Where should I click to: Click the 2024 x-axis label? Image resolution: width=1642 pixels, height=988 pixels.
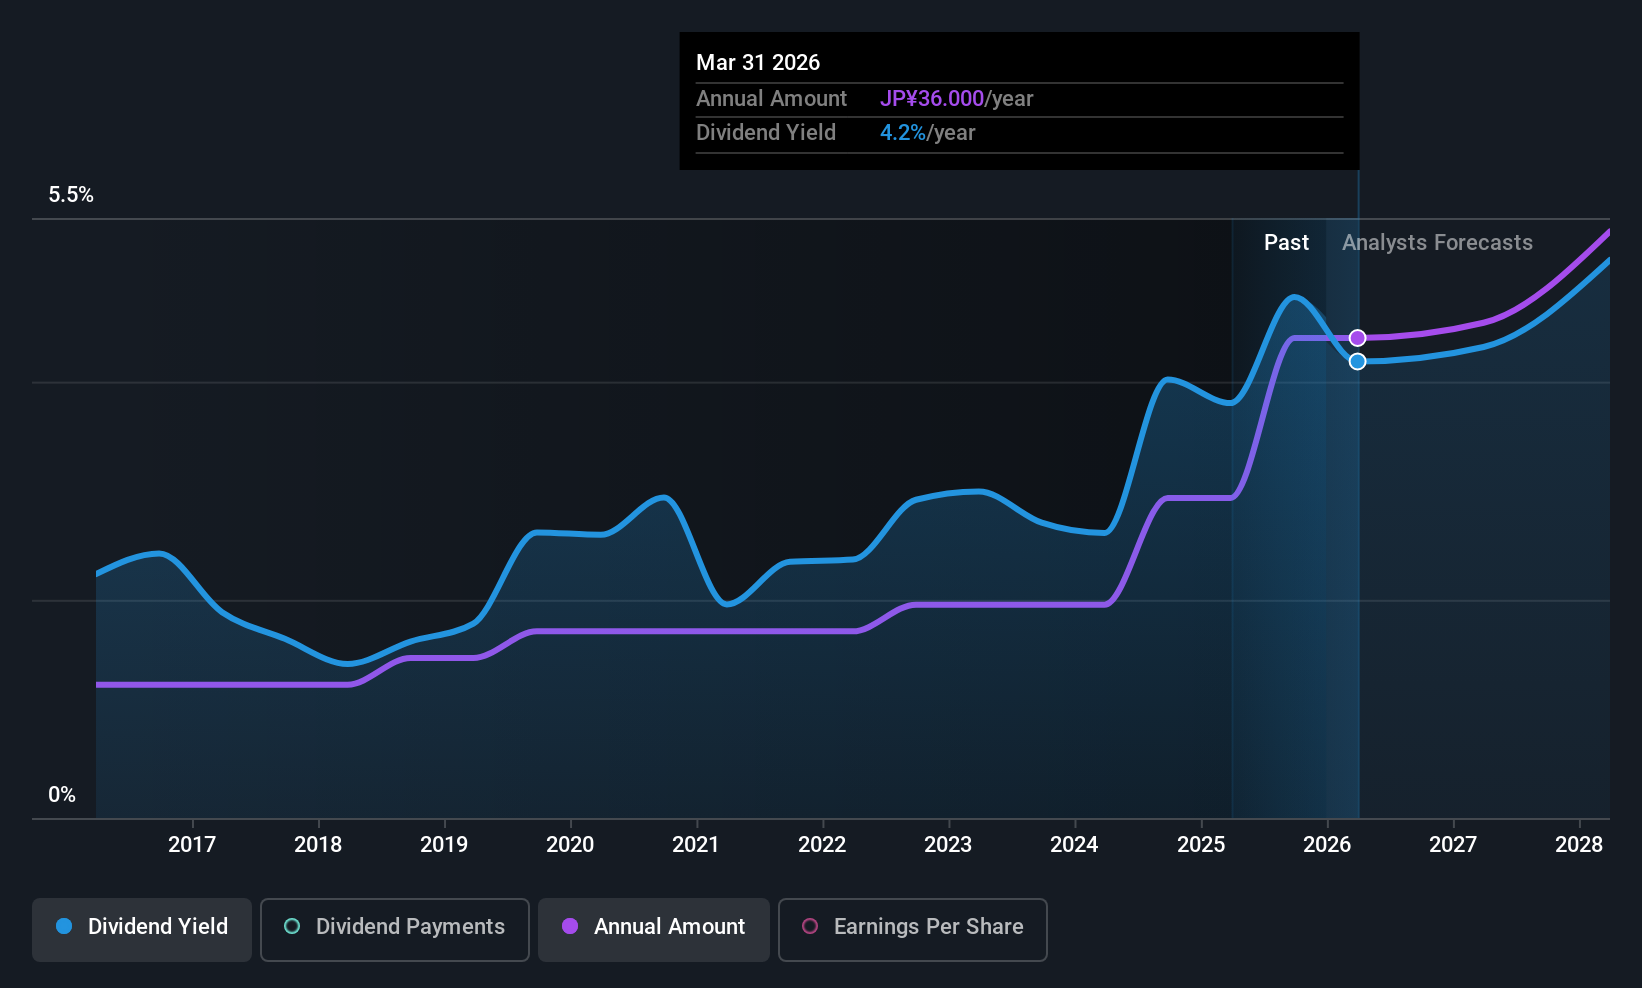tap(1074, 844)
